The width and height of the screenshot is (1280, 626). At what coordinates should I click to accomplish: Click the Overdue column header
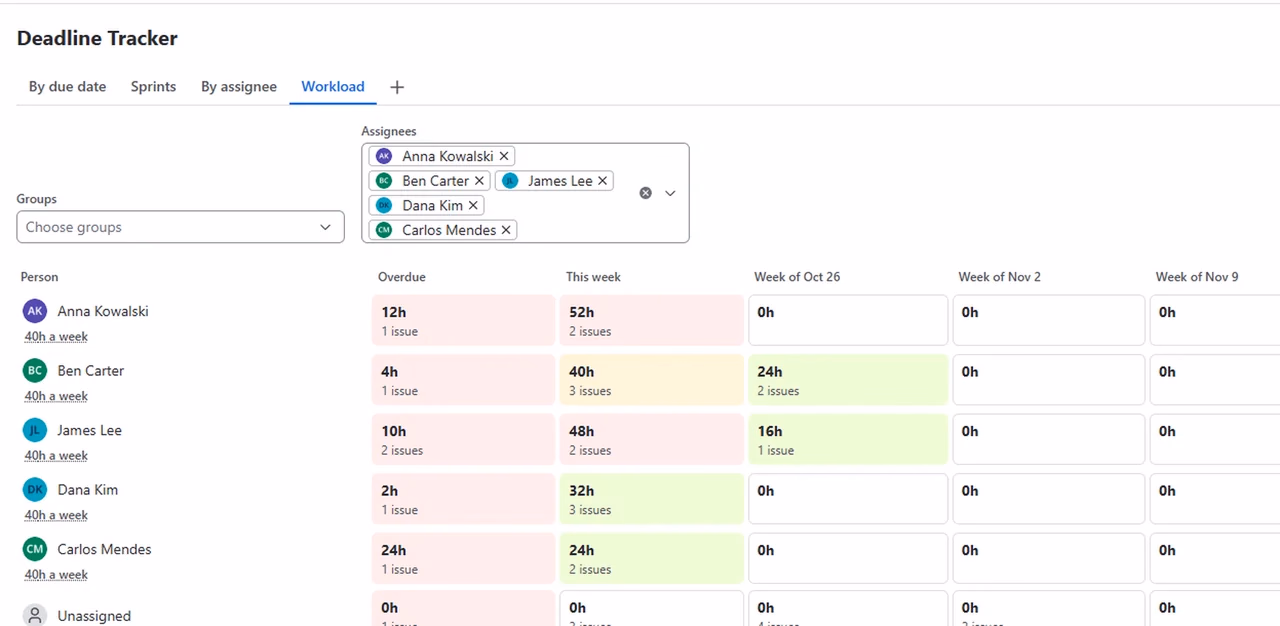click(x=402, y=277)
